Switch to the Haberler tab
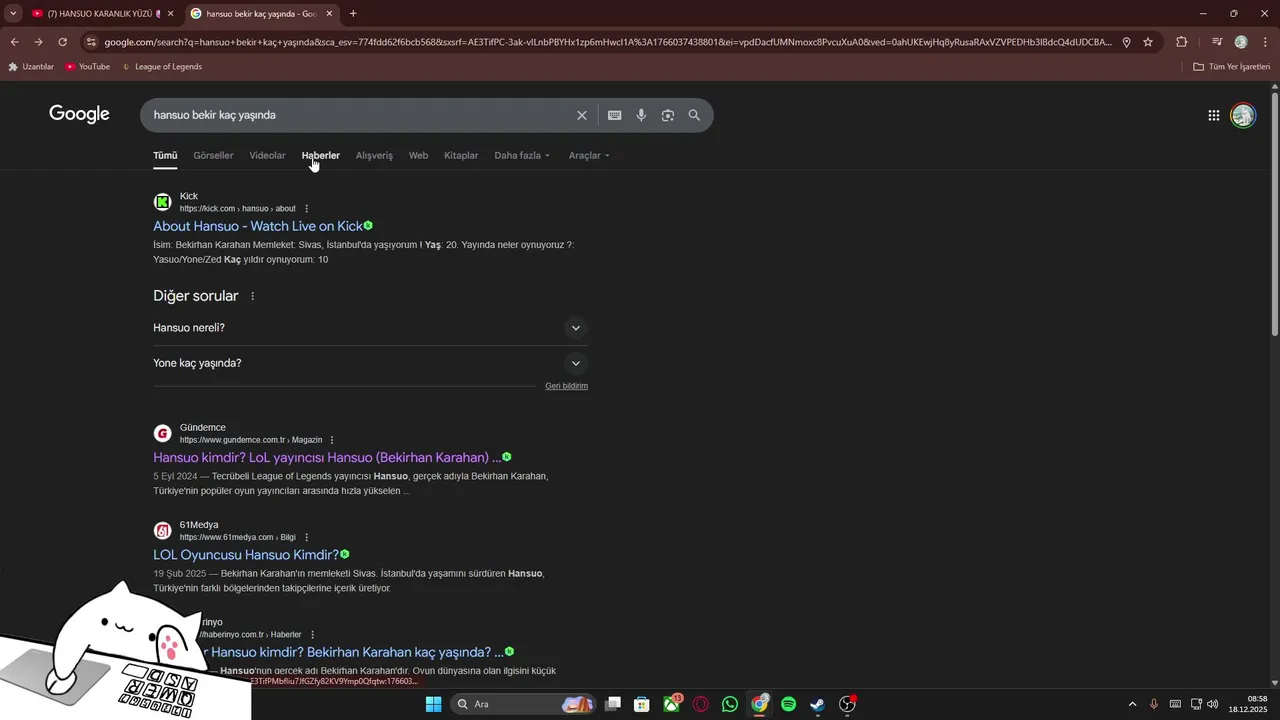Screen dimensions: 1280x720 (x=321, y=156)
